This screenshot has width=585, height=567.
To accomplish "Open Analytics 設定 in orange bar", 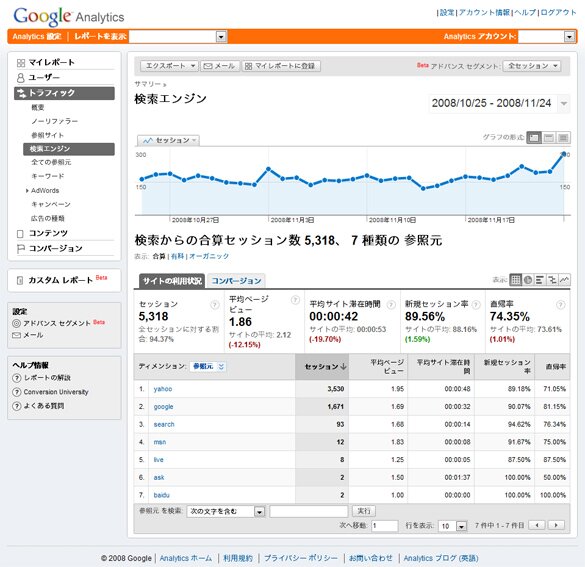I will (37, 37).
